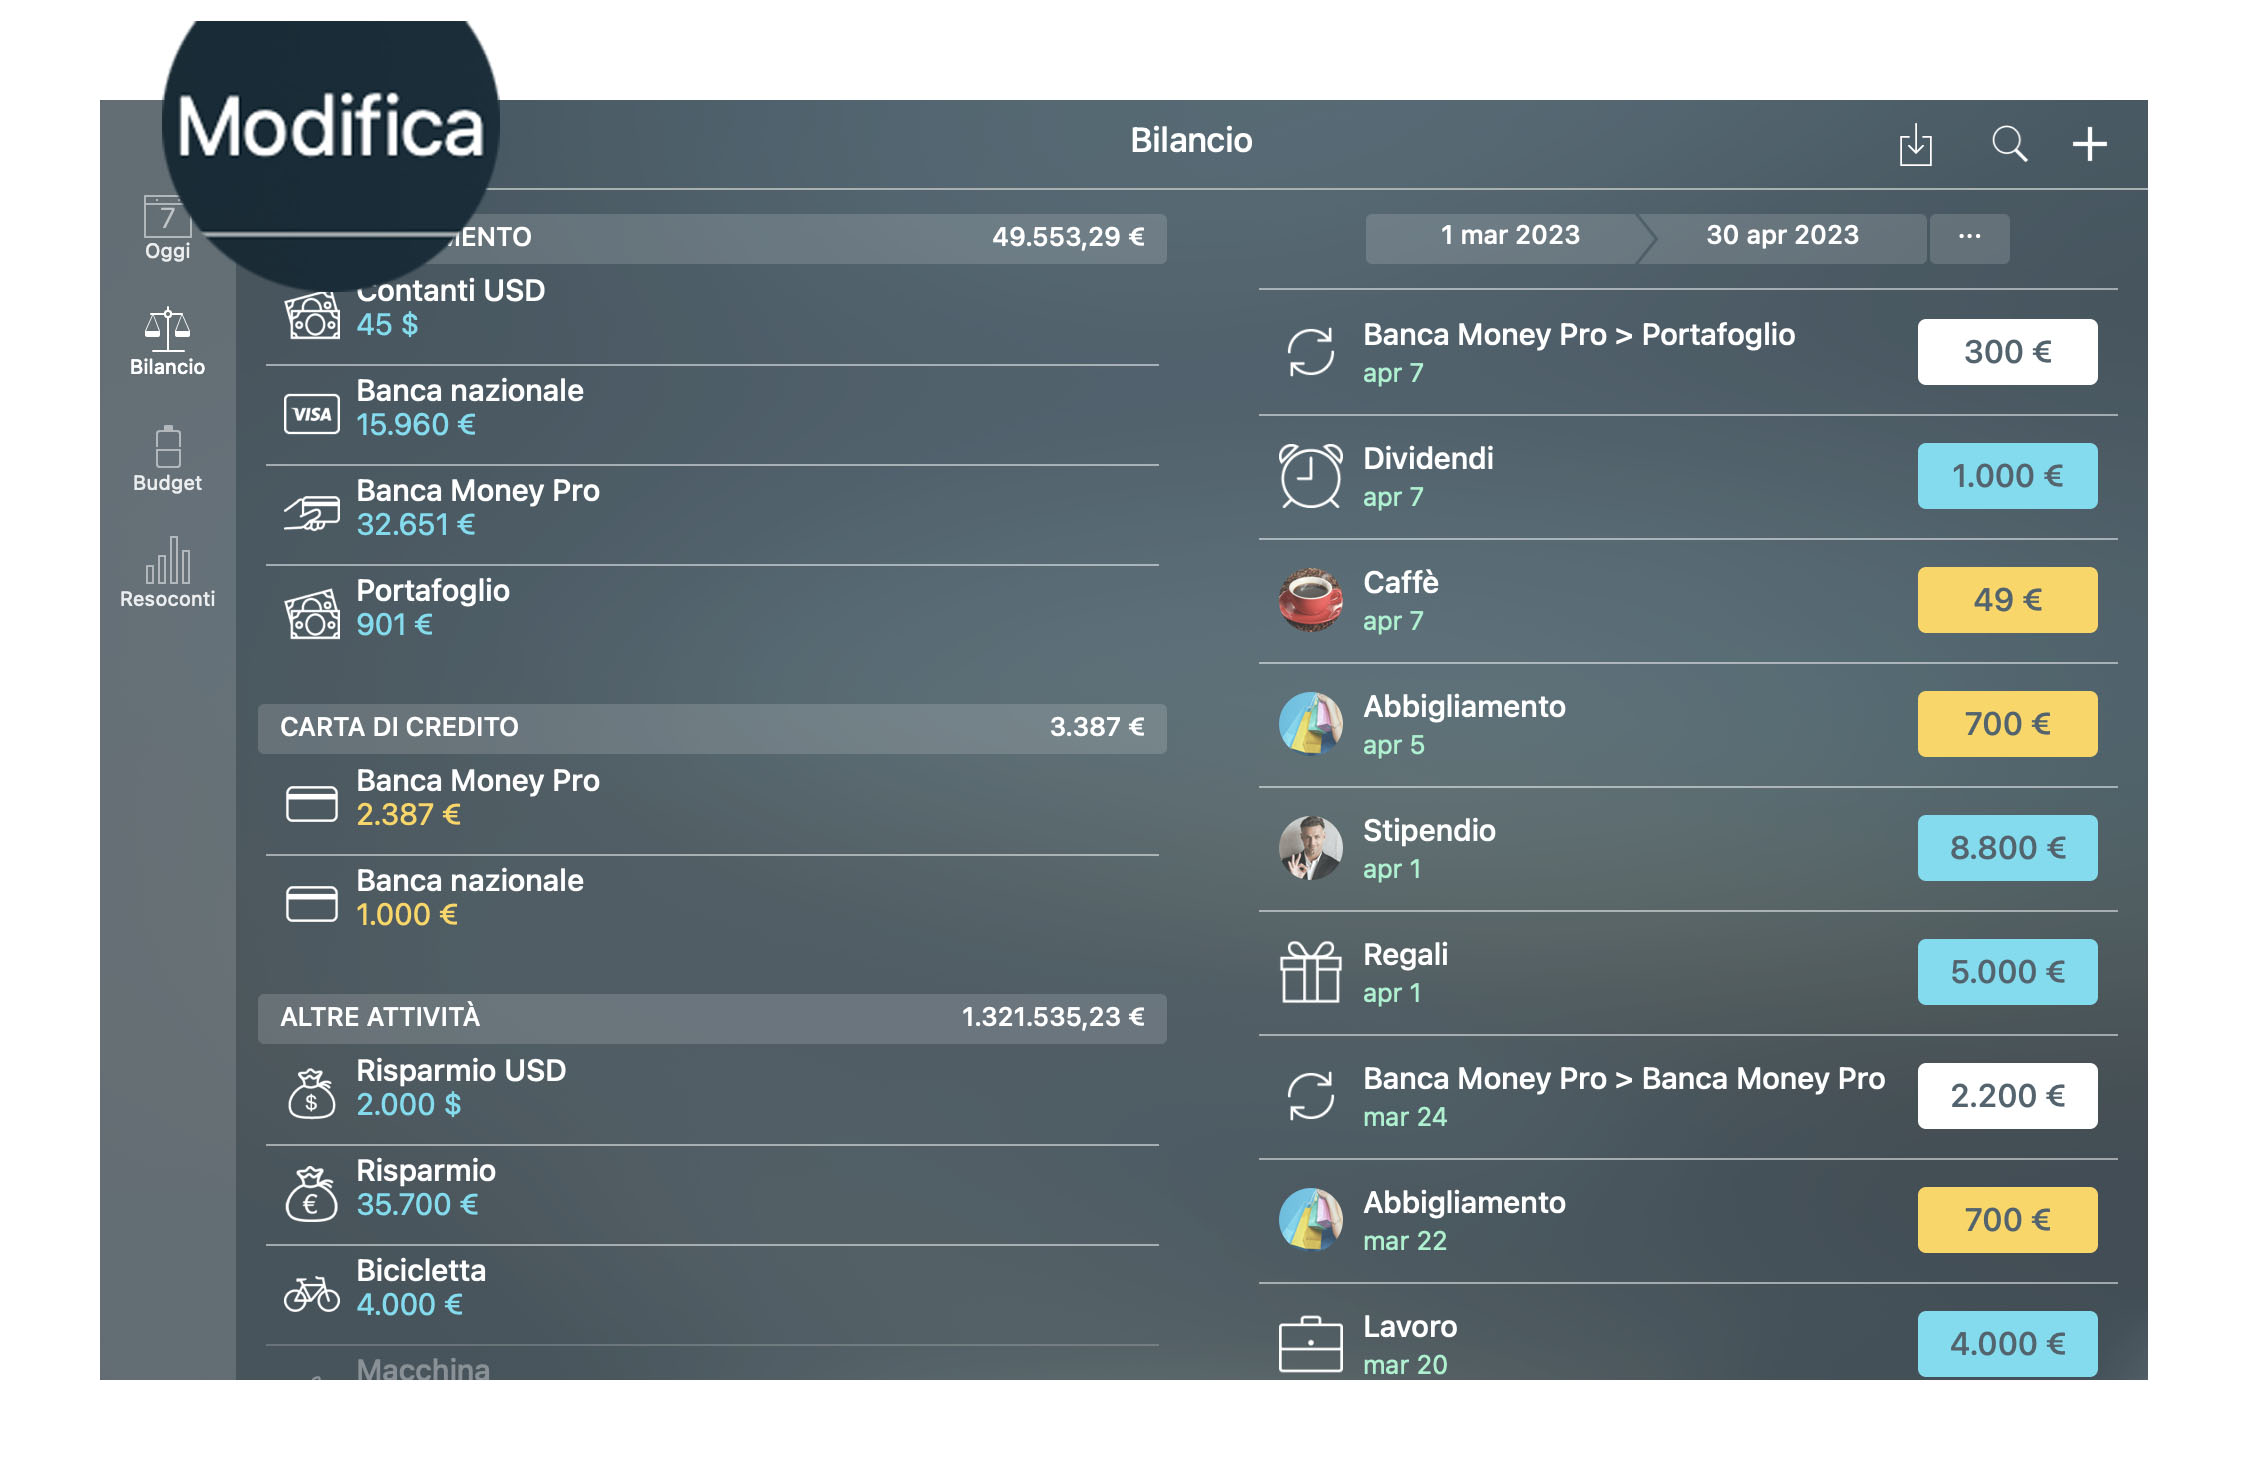
Task: Click the search magnifier icon
Action: click(x=2009, y=144)
